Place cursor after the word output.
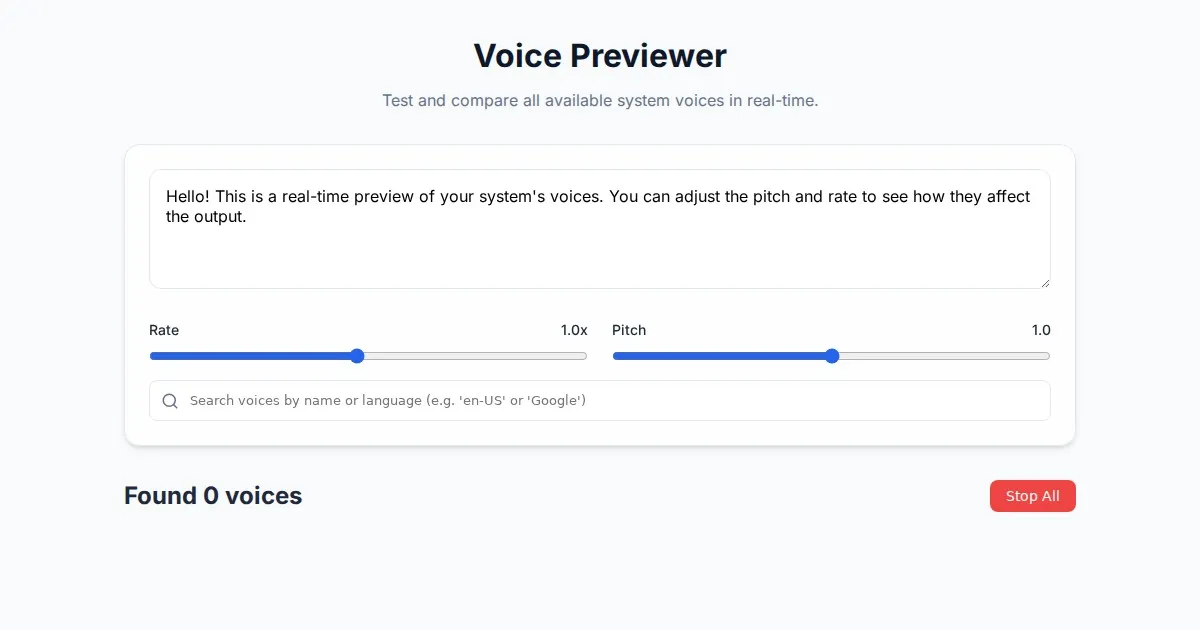The height and width of the screenshot is (630, 1200). coord(247,217)
